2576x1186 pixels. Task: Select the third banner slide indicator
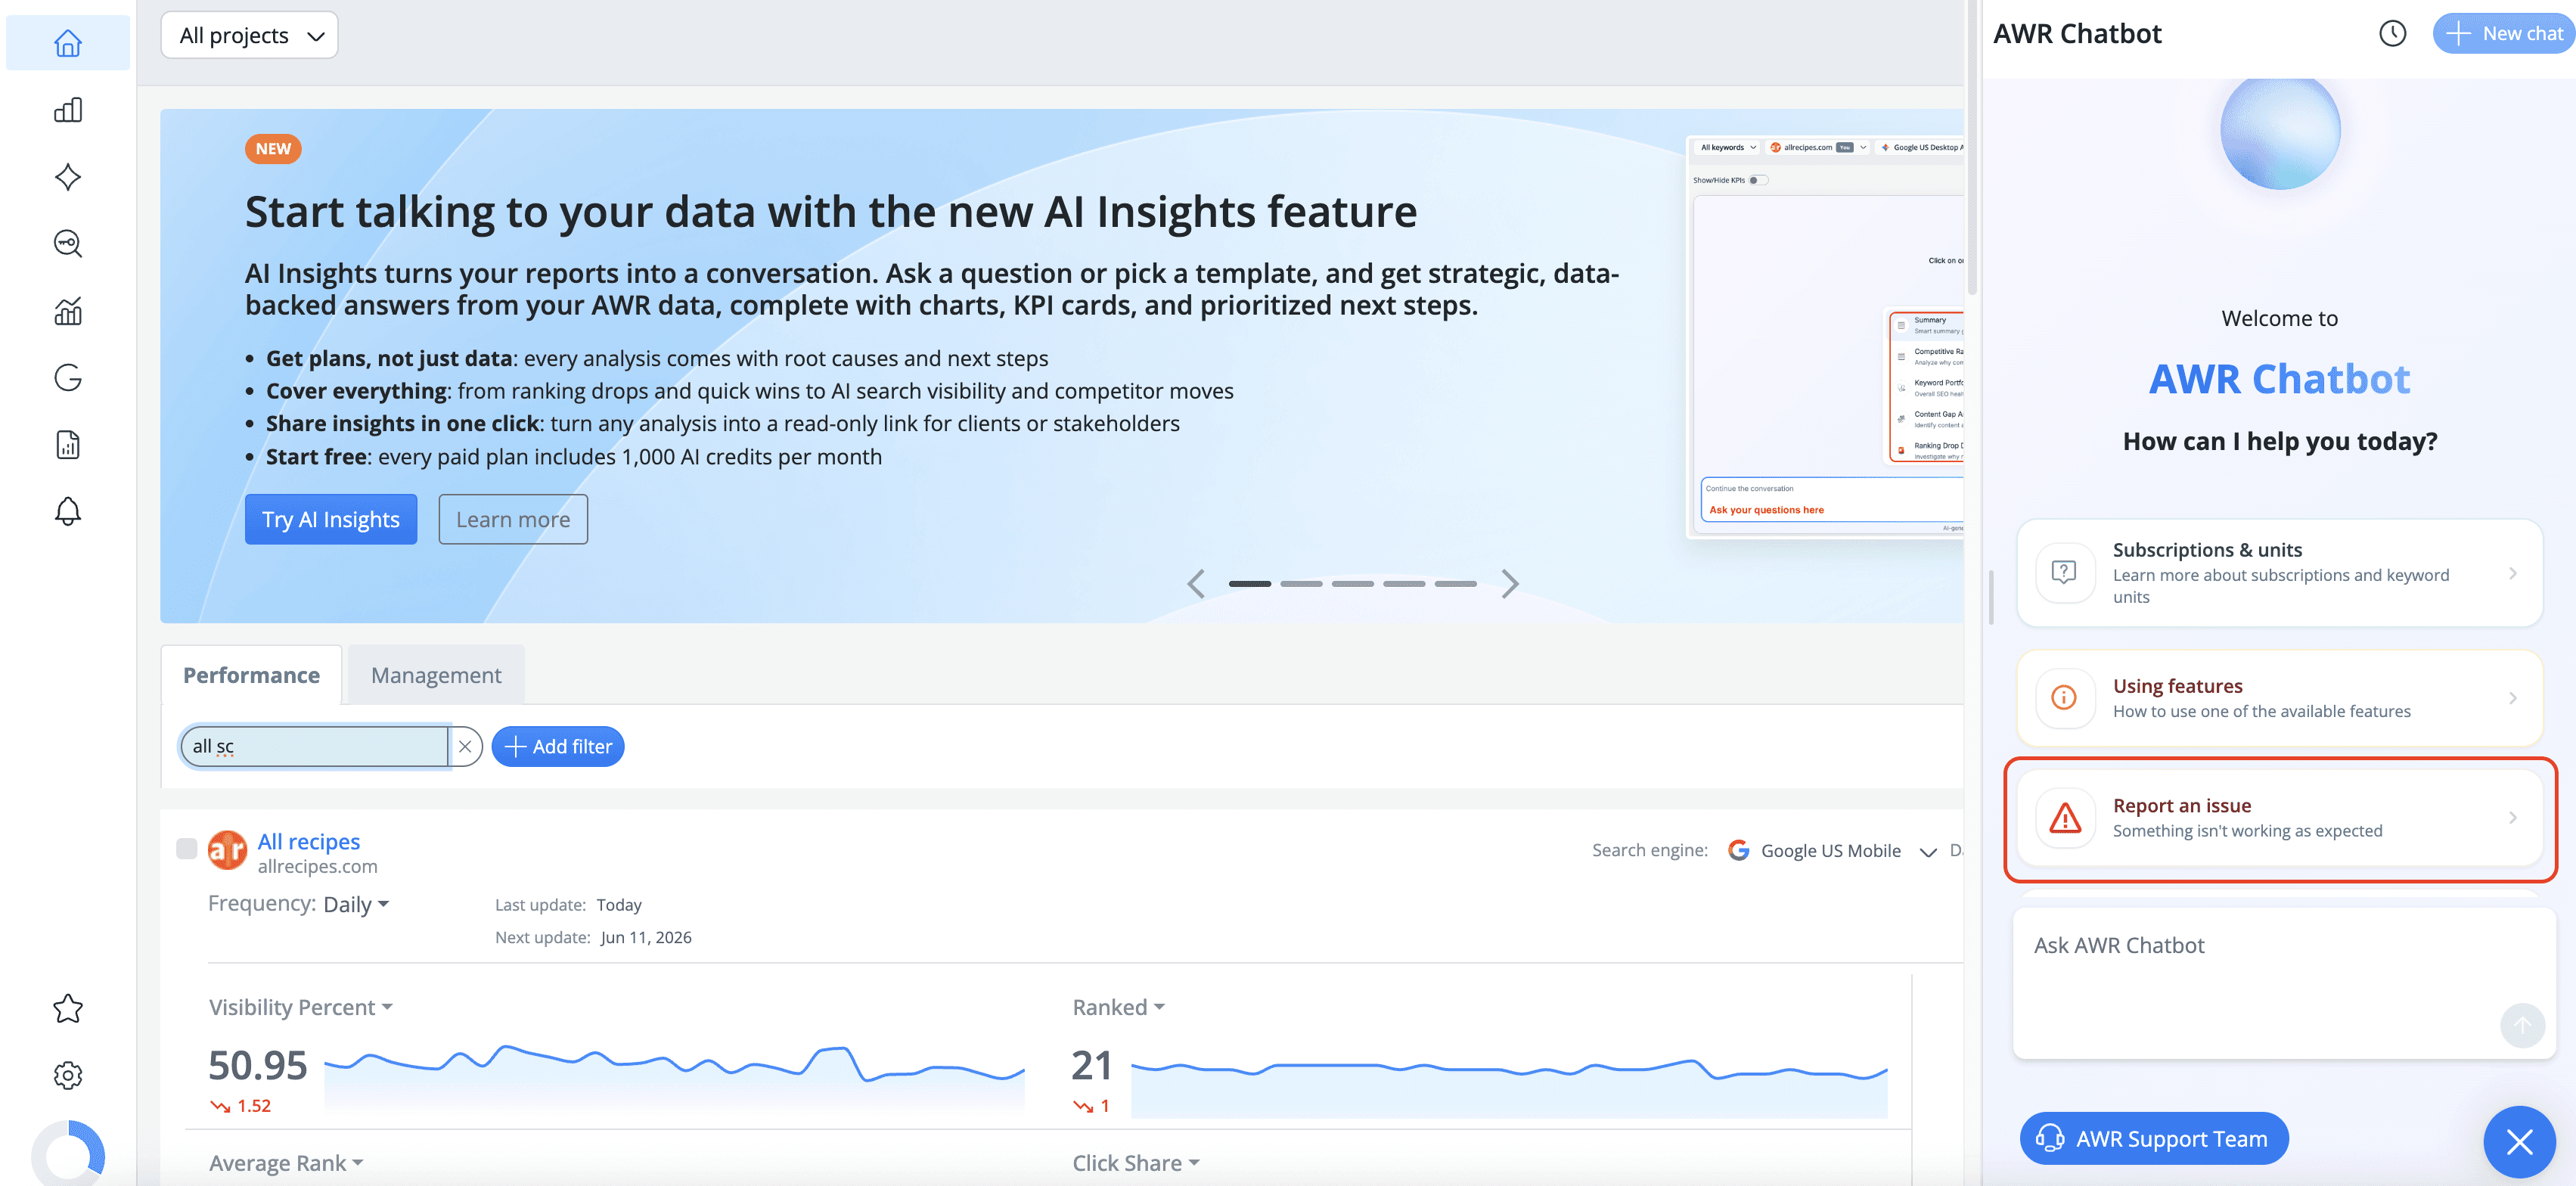1352,584
